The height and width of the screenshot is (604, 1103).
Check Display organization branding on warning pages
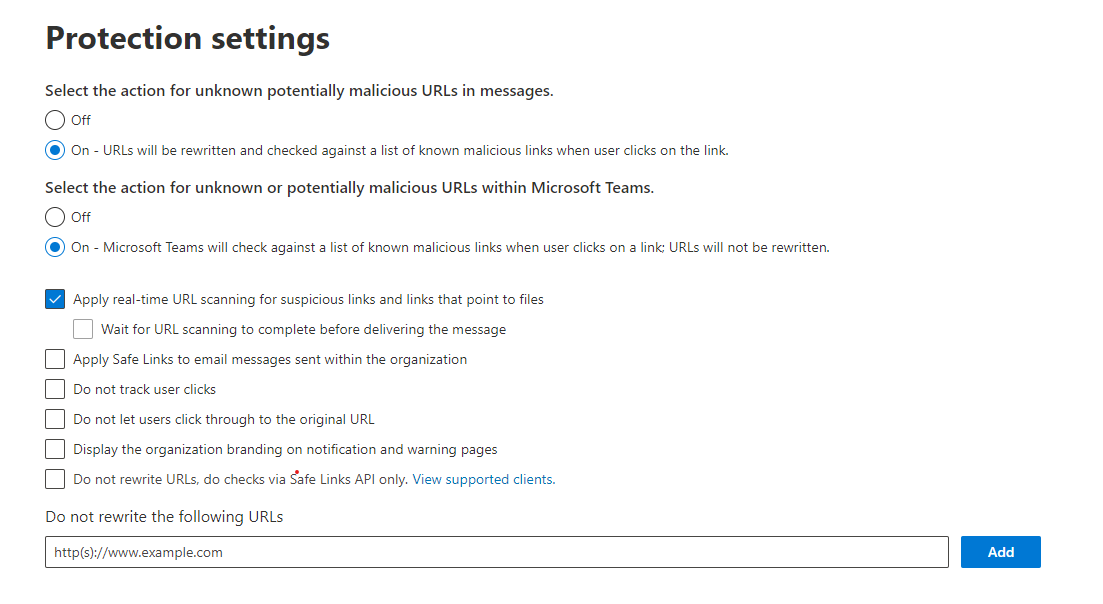[55, 448]
